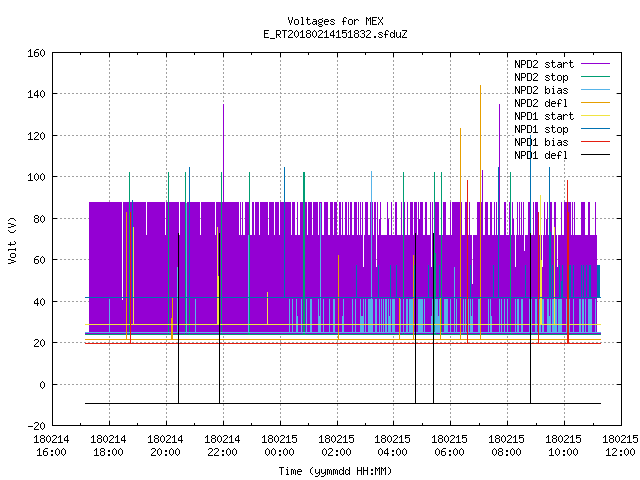Image resolution: width=640 pixels, height=480 pixels.
Task: Click the x-axis tick '180215 12:00'
Action: pyautogui.click(x=620, y=446)
